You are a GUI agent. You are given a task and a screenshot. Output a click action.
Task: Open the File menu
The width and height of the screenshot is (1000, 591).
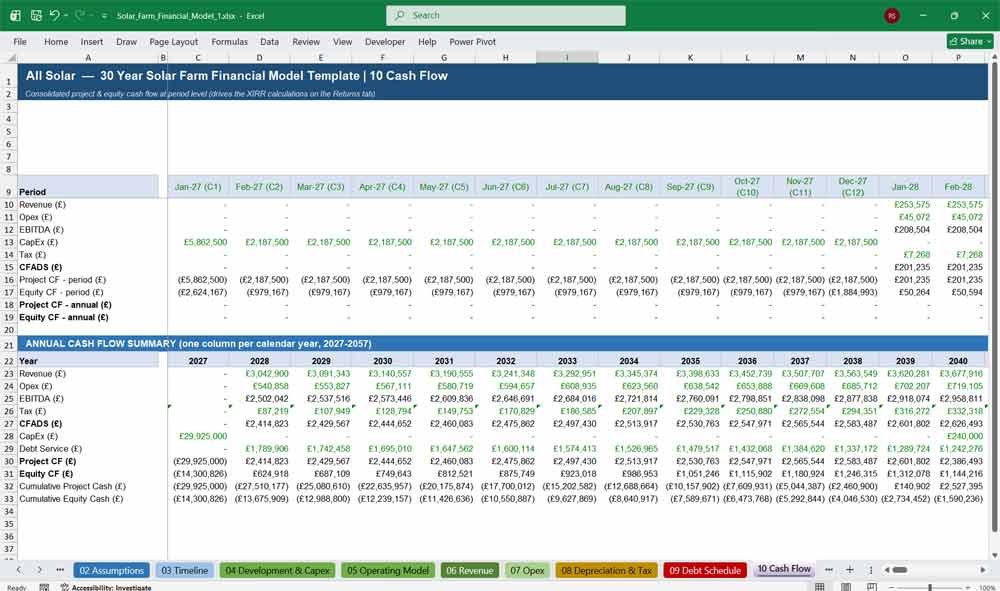coord(20,41)
